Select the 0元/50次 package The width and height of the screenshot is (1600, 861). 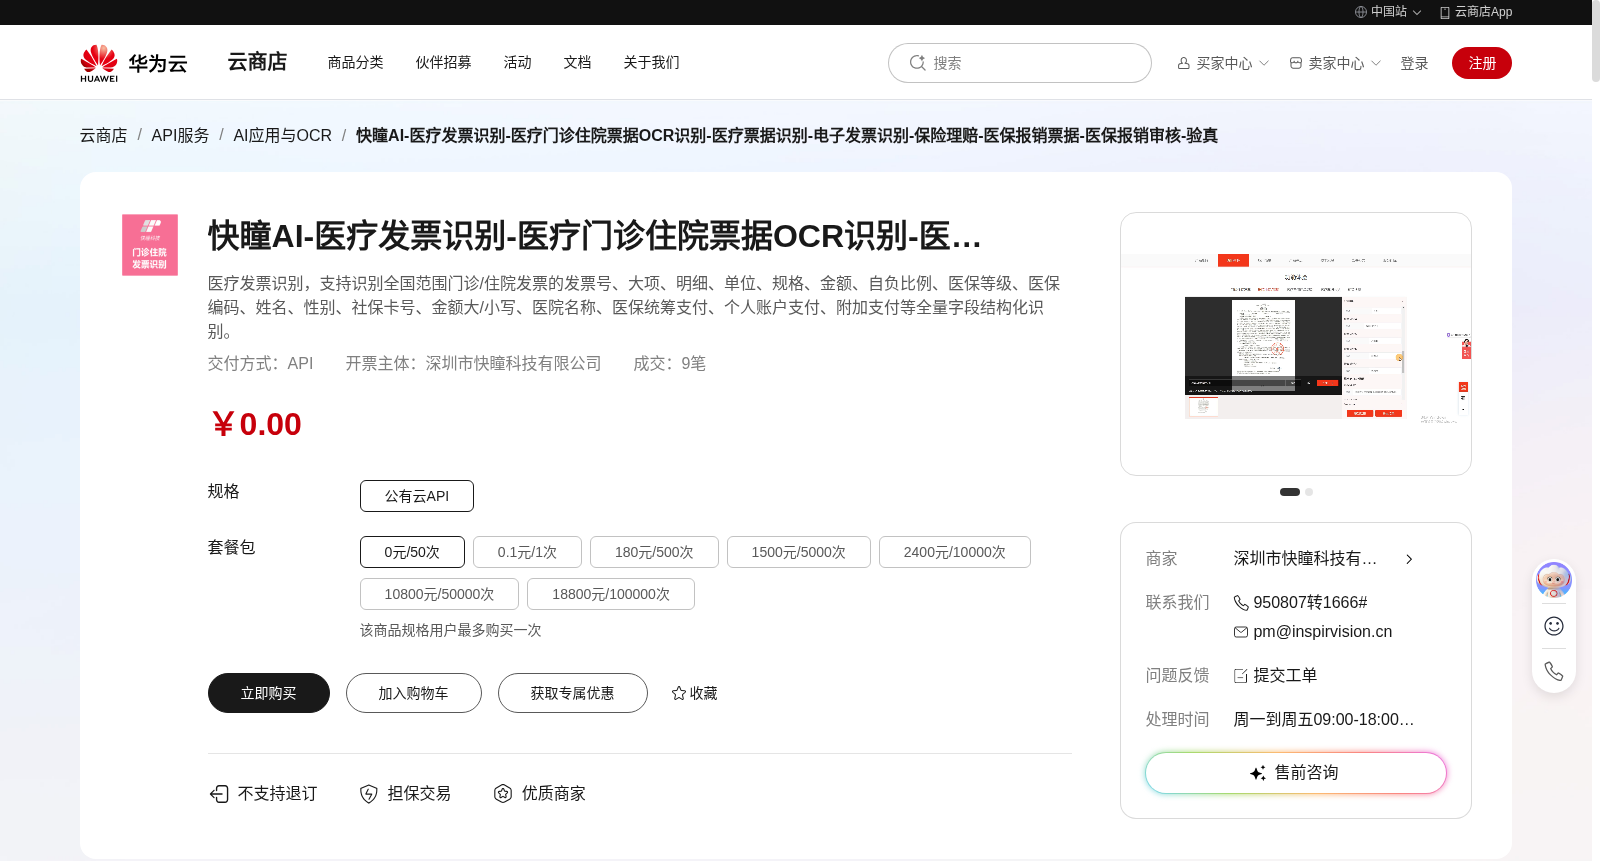click(x=412, y=552)
